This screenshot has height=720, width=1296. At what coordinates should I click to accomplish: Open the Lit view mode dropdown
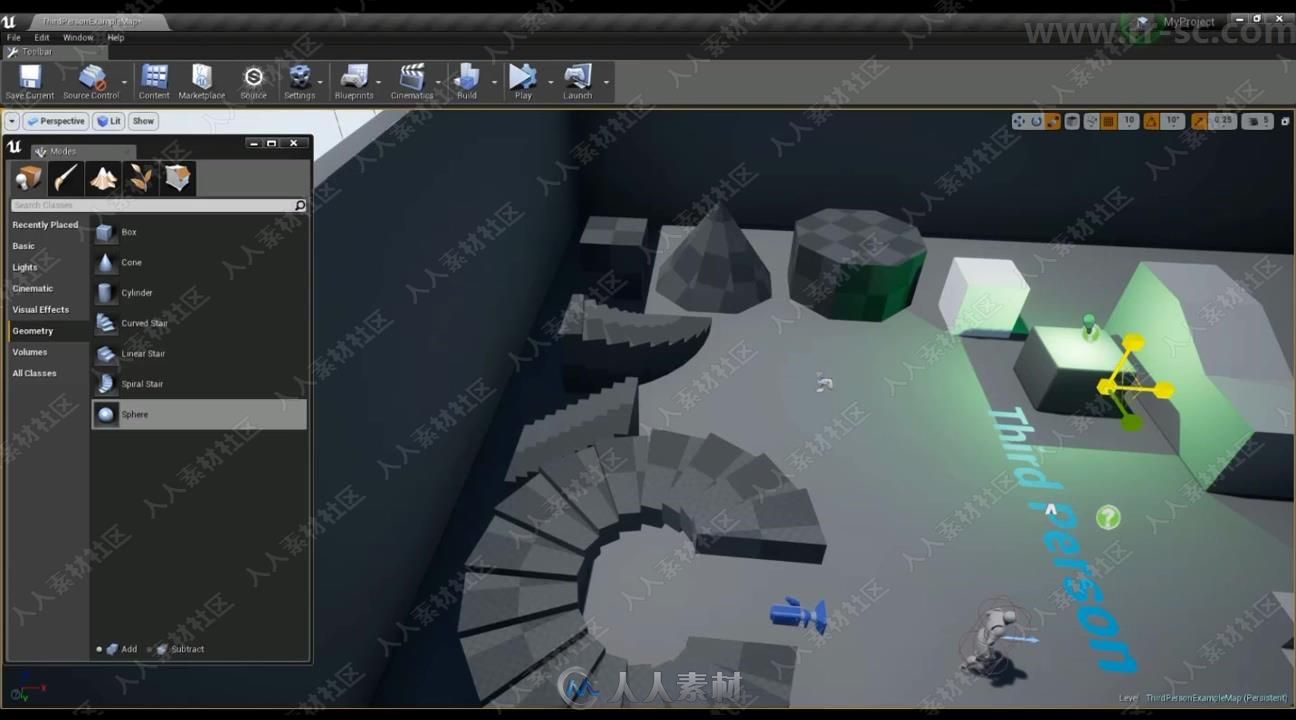pos(108,121)
